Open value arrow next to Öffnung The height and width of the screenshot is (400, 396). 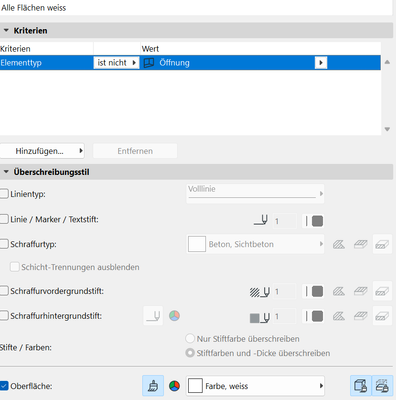coord(321,63)
